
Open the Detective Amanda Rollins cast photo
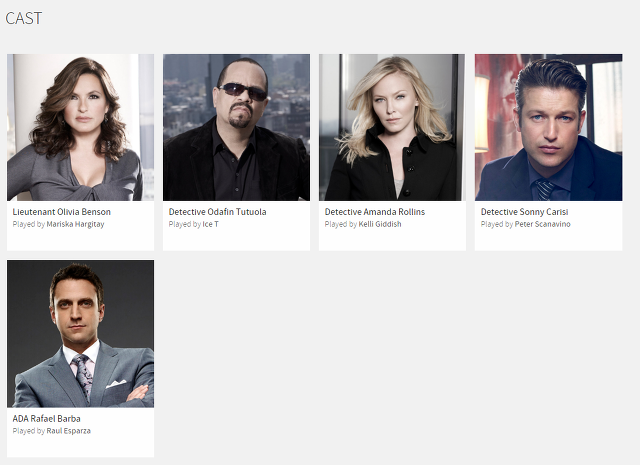click(392, 127)
